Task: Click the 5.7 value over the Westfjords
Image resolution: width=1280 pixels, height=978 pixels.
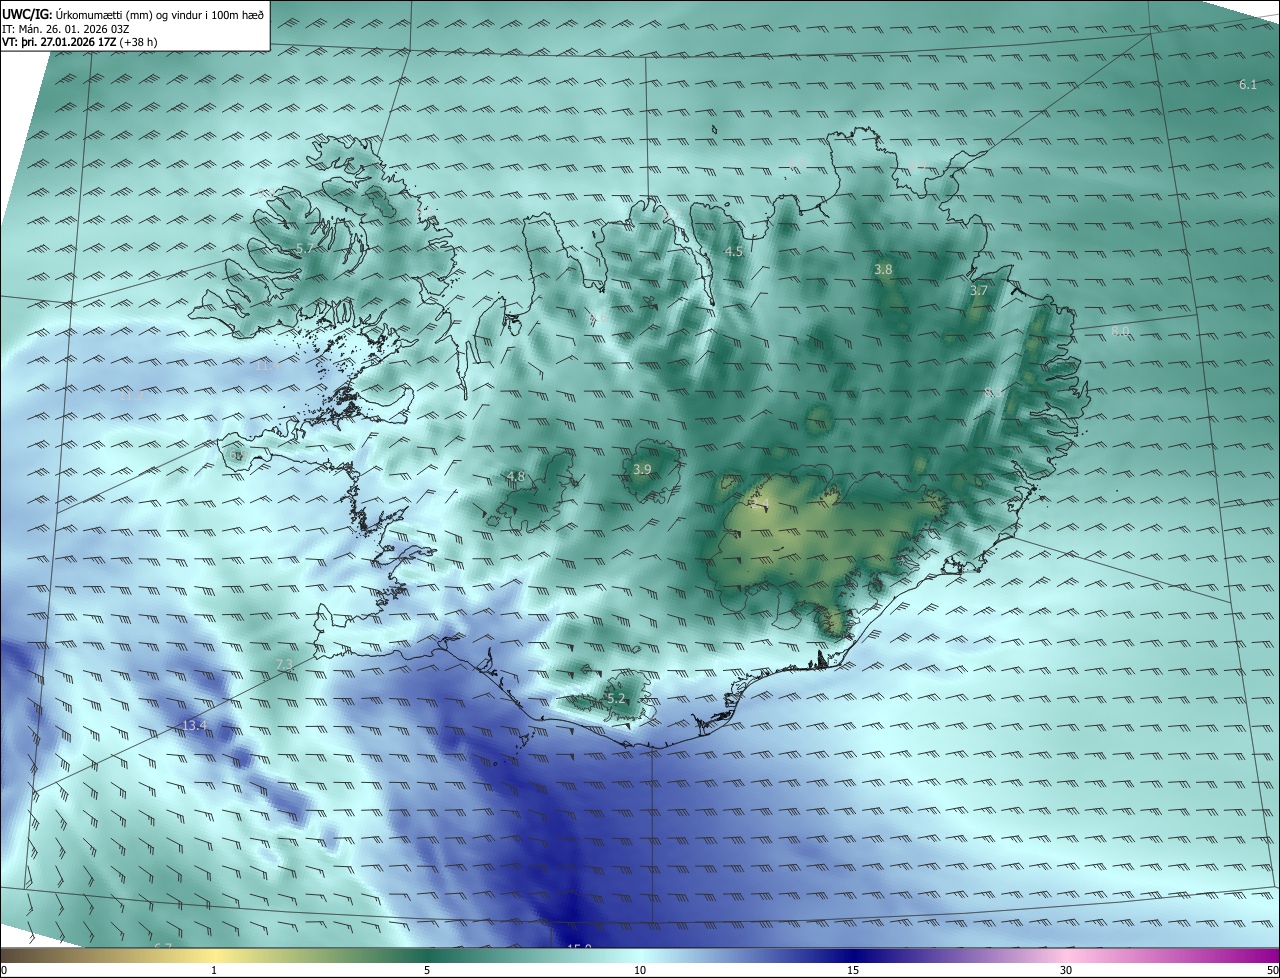Action: point(304,248)
